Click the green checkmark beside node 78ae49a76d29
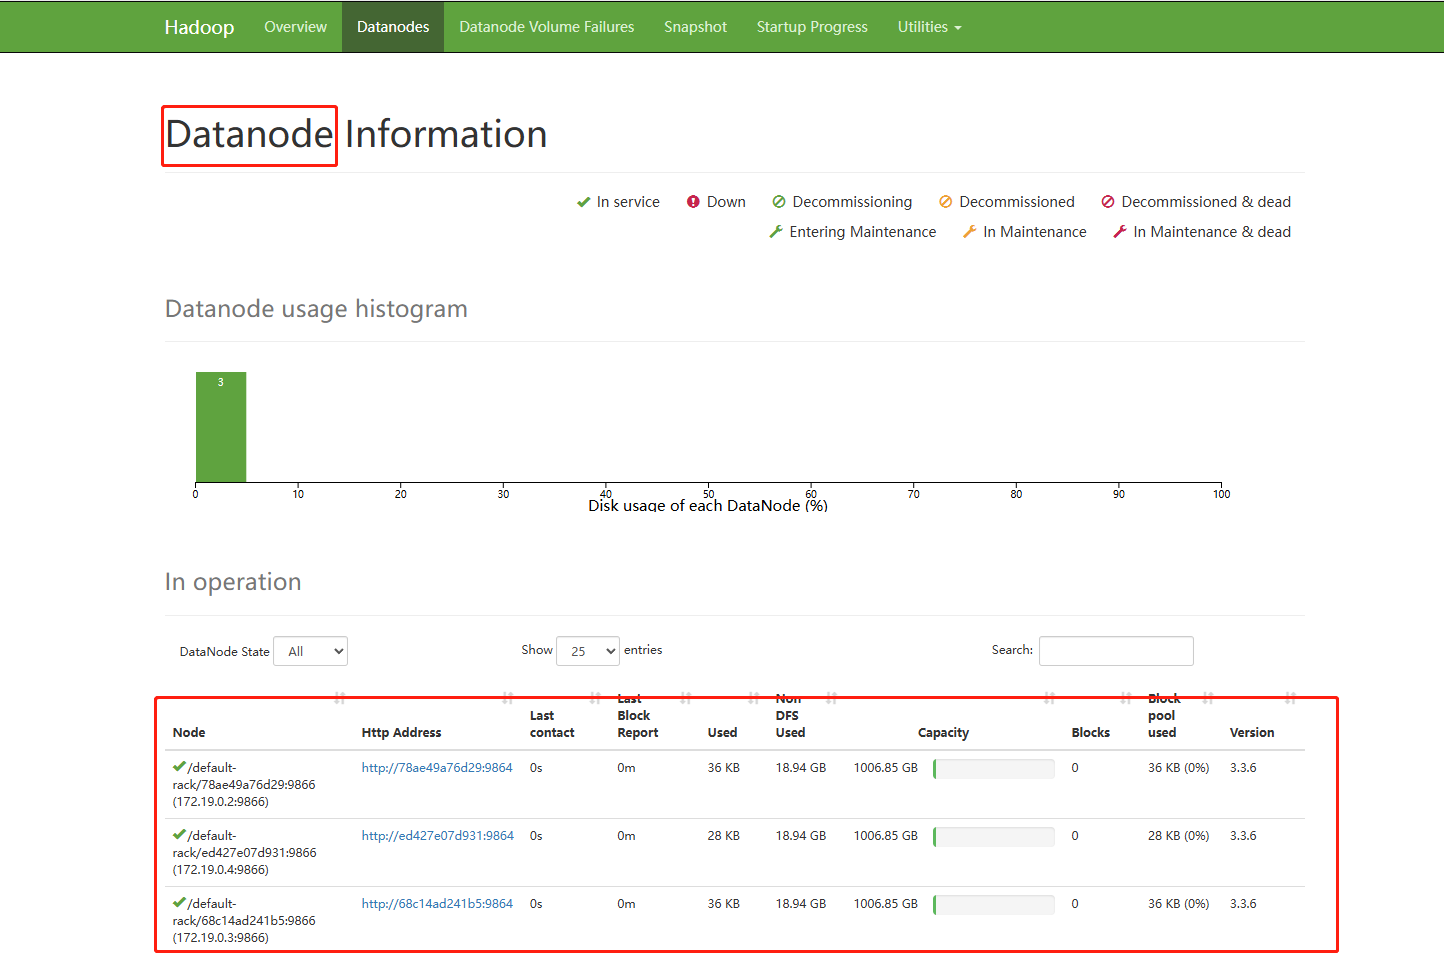The image size is (1444, 958). tap(178, 767)
